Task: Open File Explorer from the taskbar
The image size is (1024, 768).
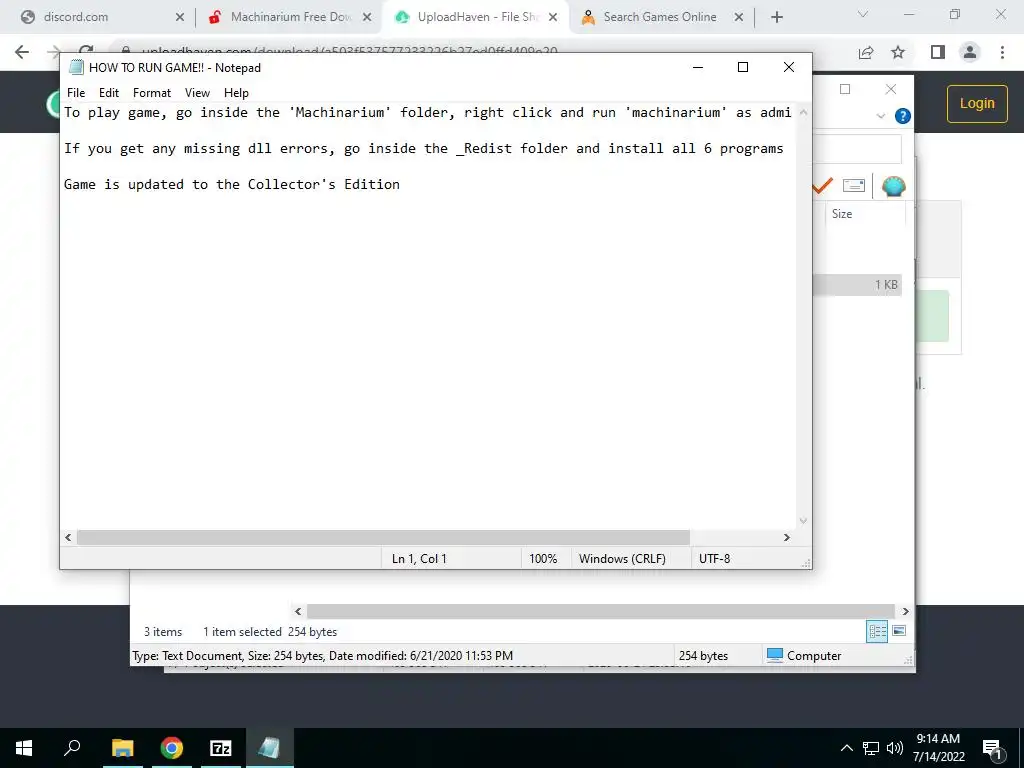Action: tap(122, 748)
